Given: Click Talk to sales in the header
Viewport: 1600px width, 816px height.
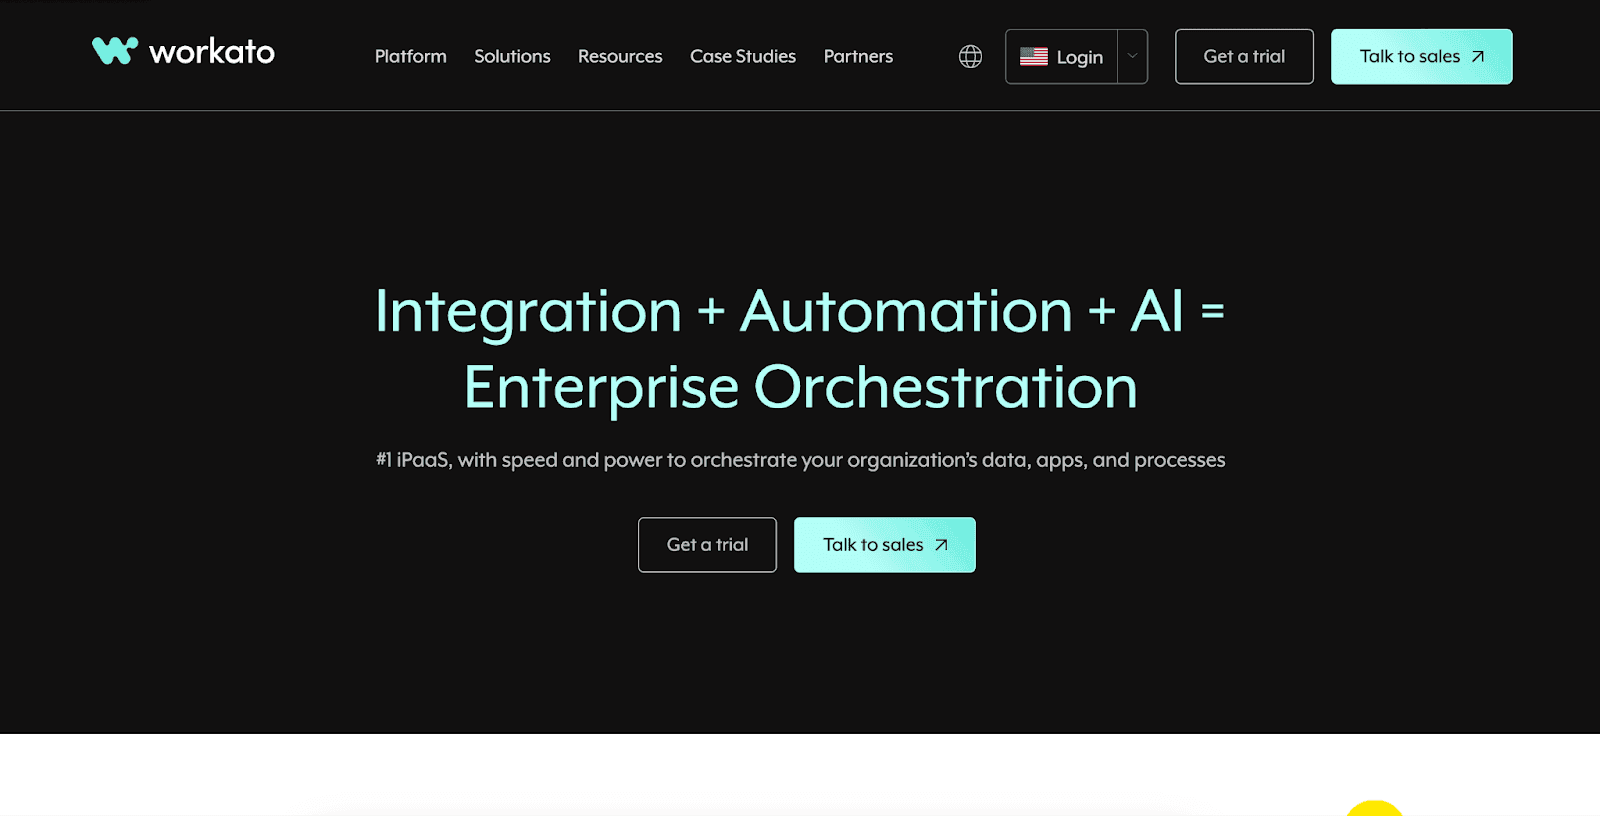Looking at the screenshot, I should [1409, 57].
